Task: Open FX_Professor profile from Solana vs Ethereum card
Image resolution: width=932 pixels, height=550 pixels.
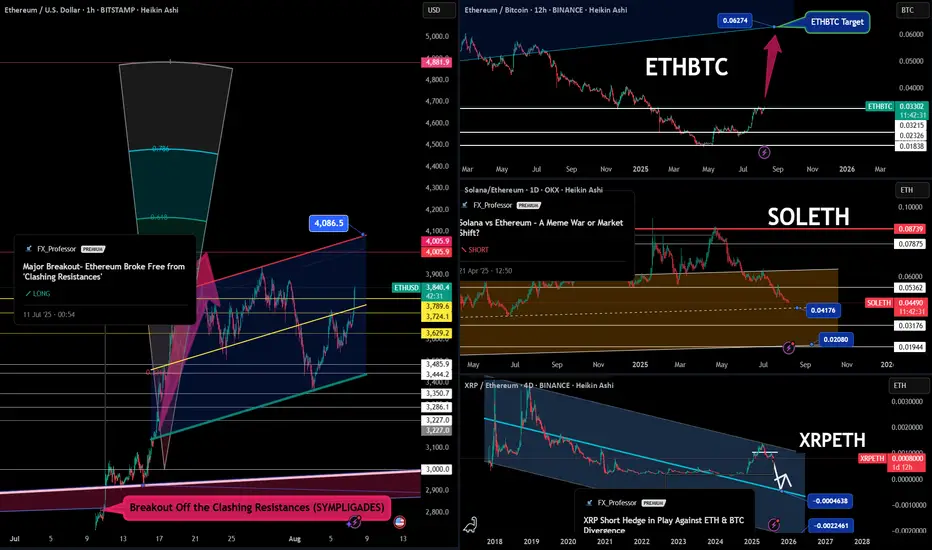Action: point(492,205)
